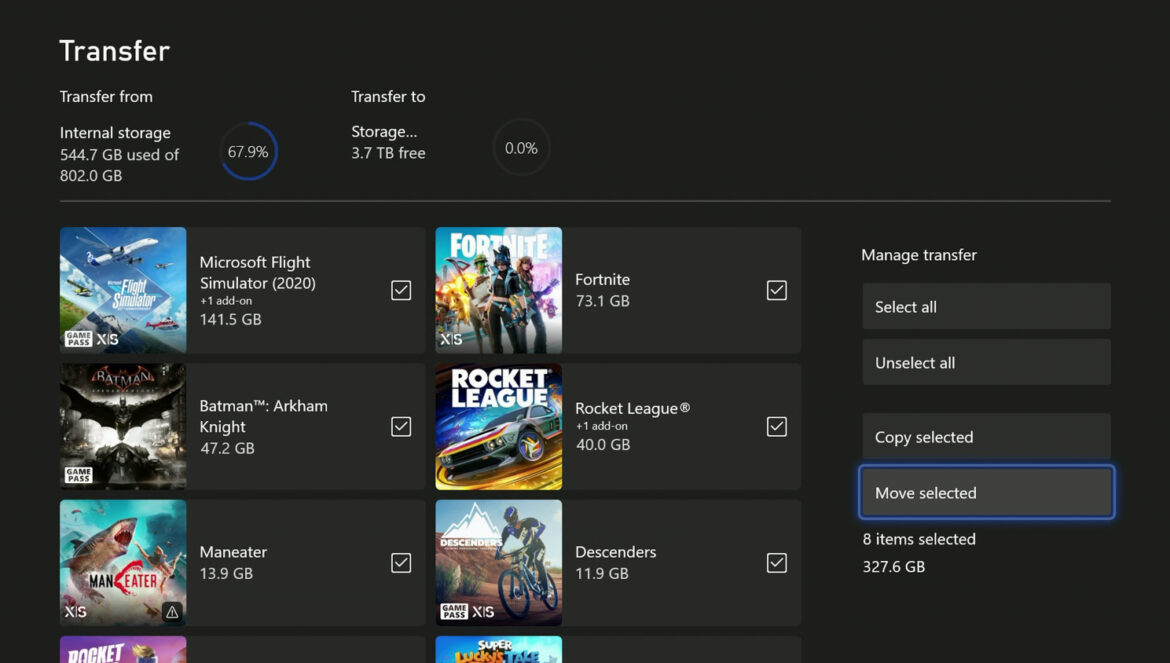
Task: Click the 'Transfer to' label
Action: (388, 96)
